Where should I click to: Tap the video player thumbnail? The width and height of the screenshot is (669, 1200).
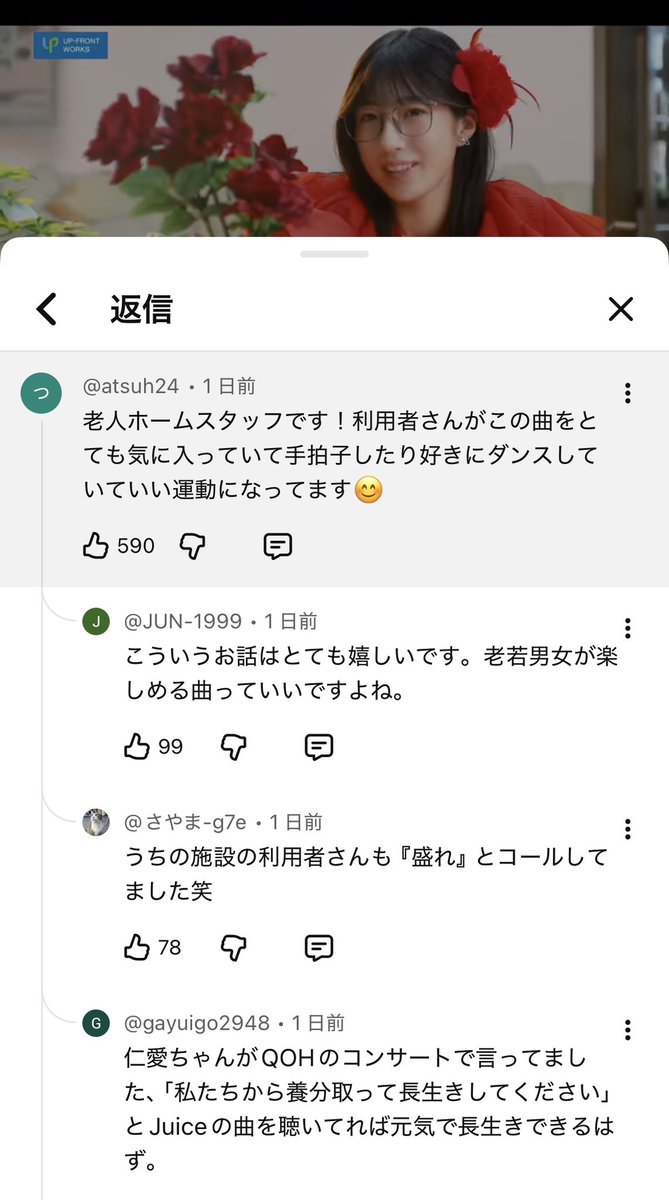(x=334, y=130)
